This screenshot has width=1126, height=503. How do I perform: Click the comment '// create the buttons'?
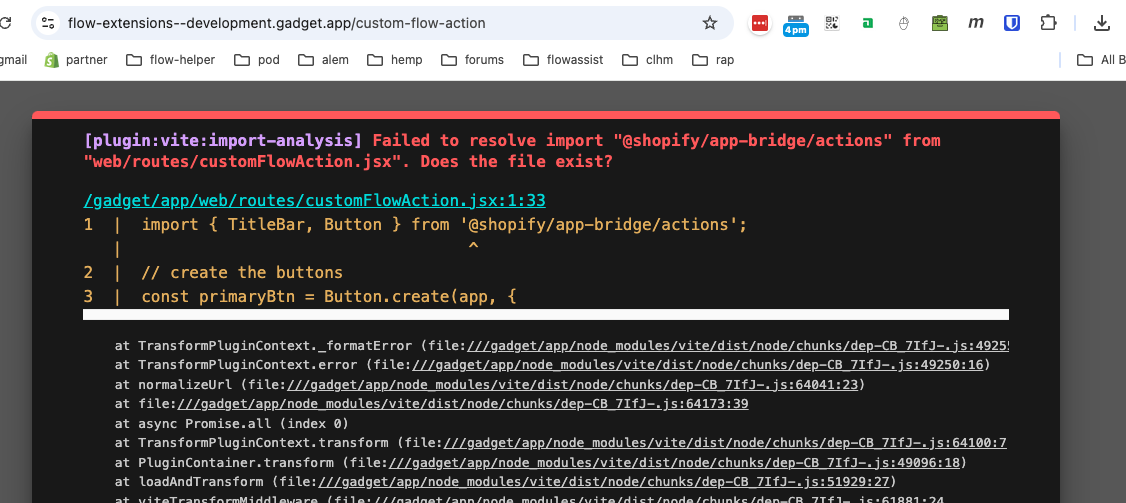pyautogui.click(x=242, y=272)
